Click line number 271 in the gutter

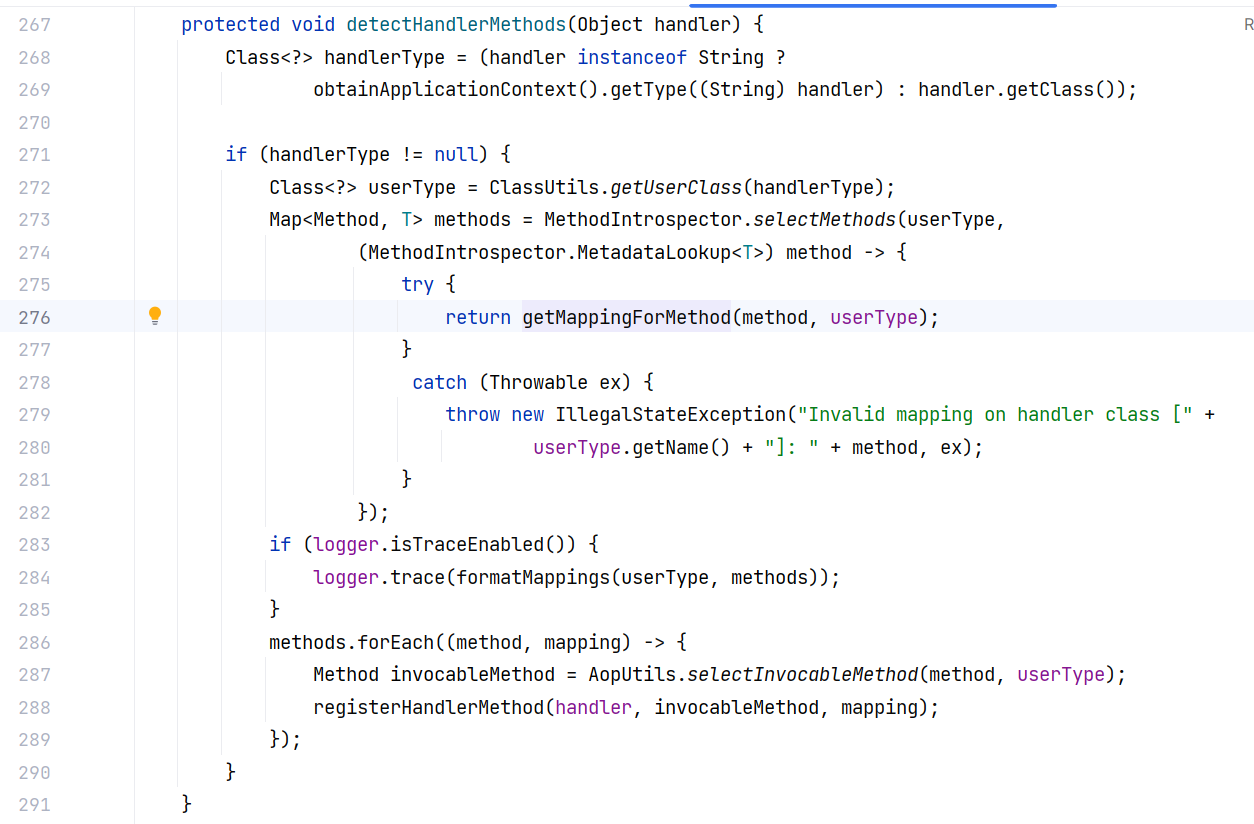pyautogui.click(x=34, y=155)
